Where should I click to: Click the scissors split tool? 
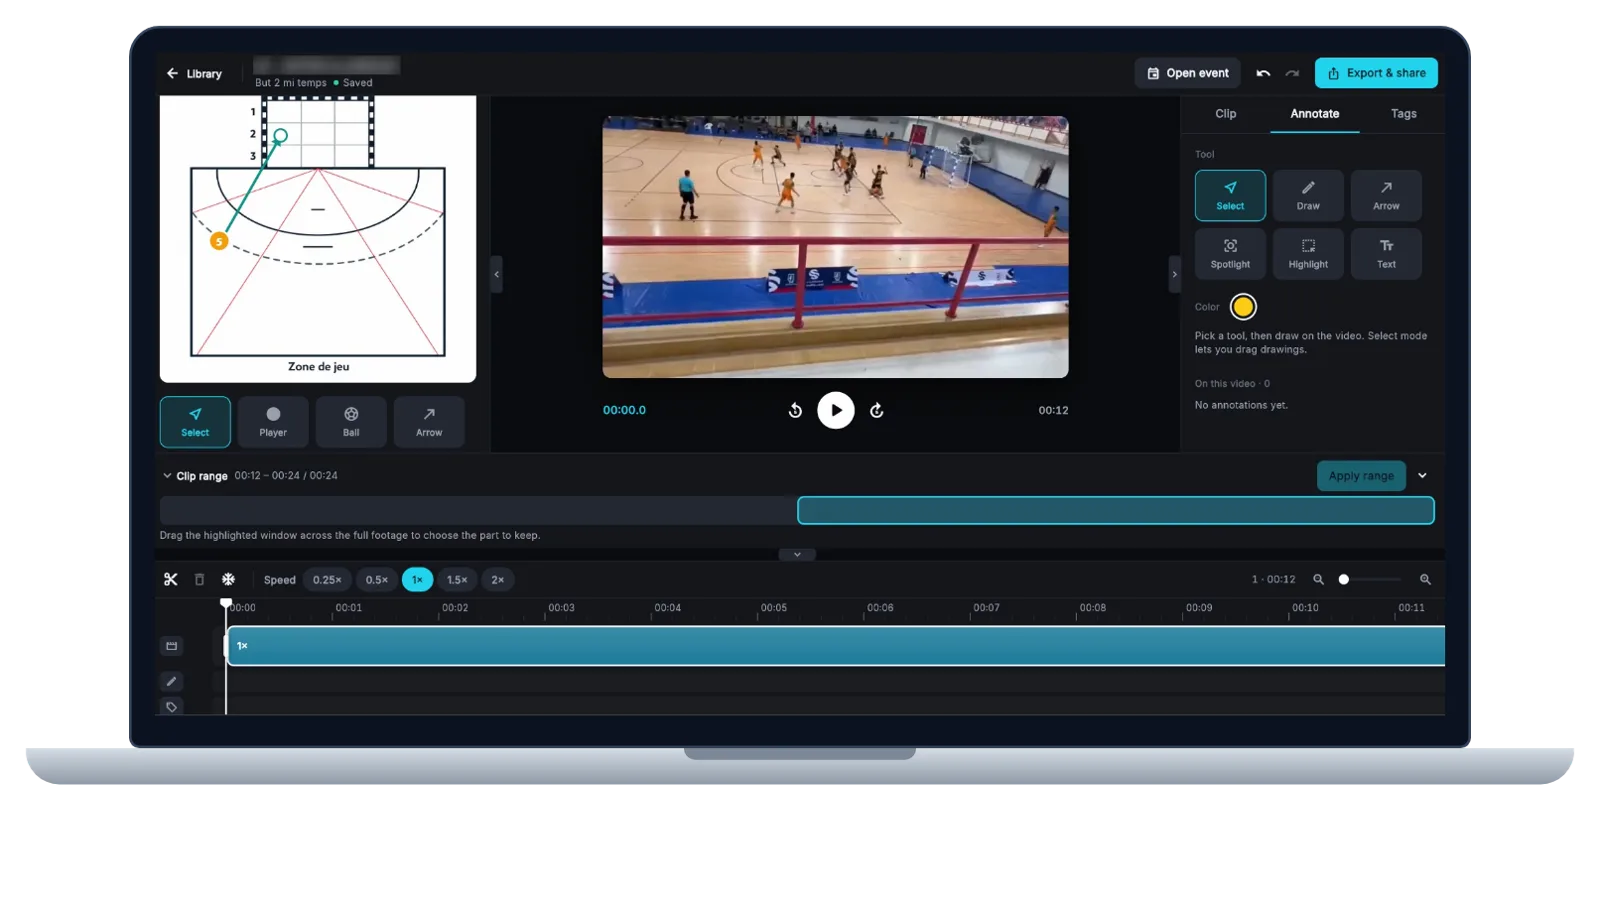coord(171,580)
